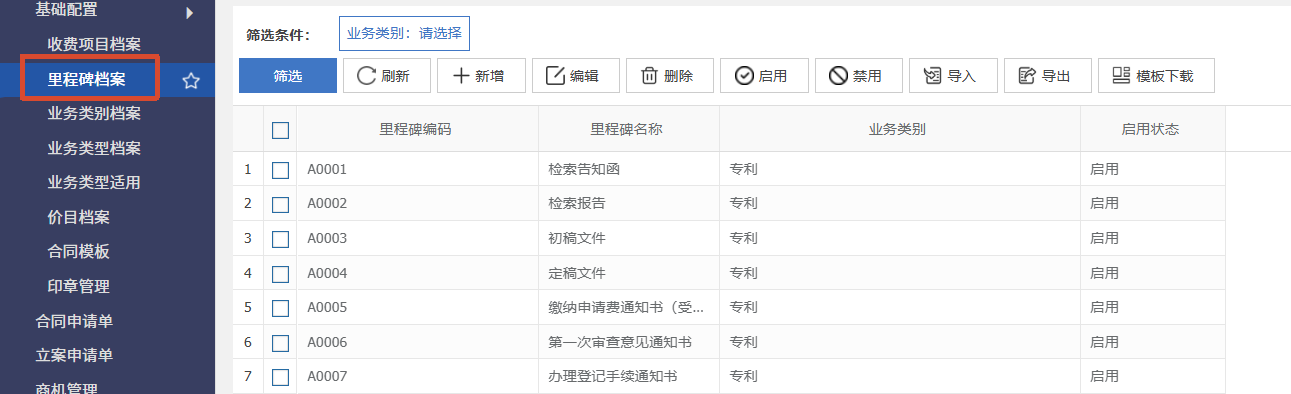This screenshot has height=394, width=1291.
Task: Check the box for row A0005
Action: pyautogui.click(x=280, y=308)
